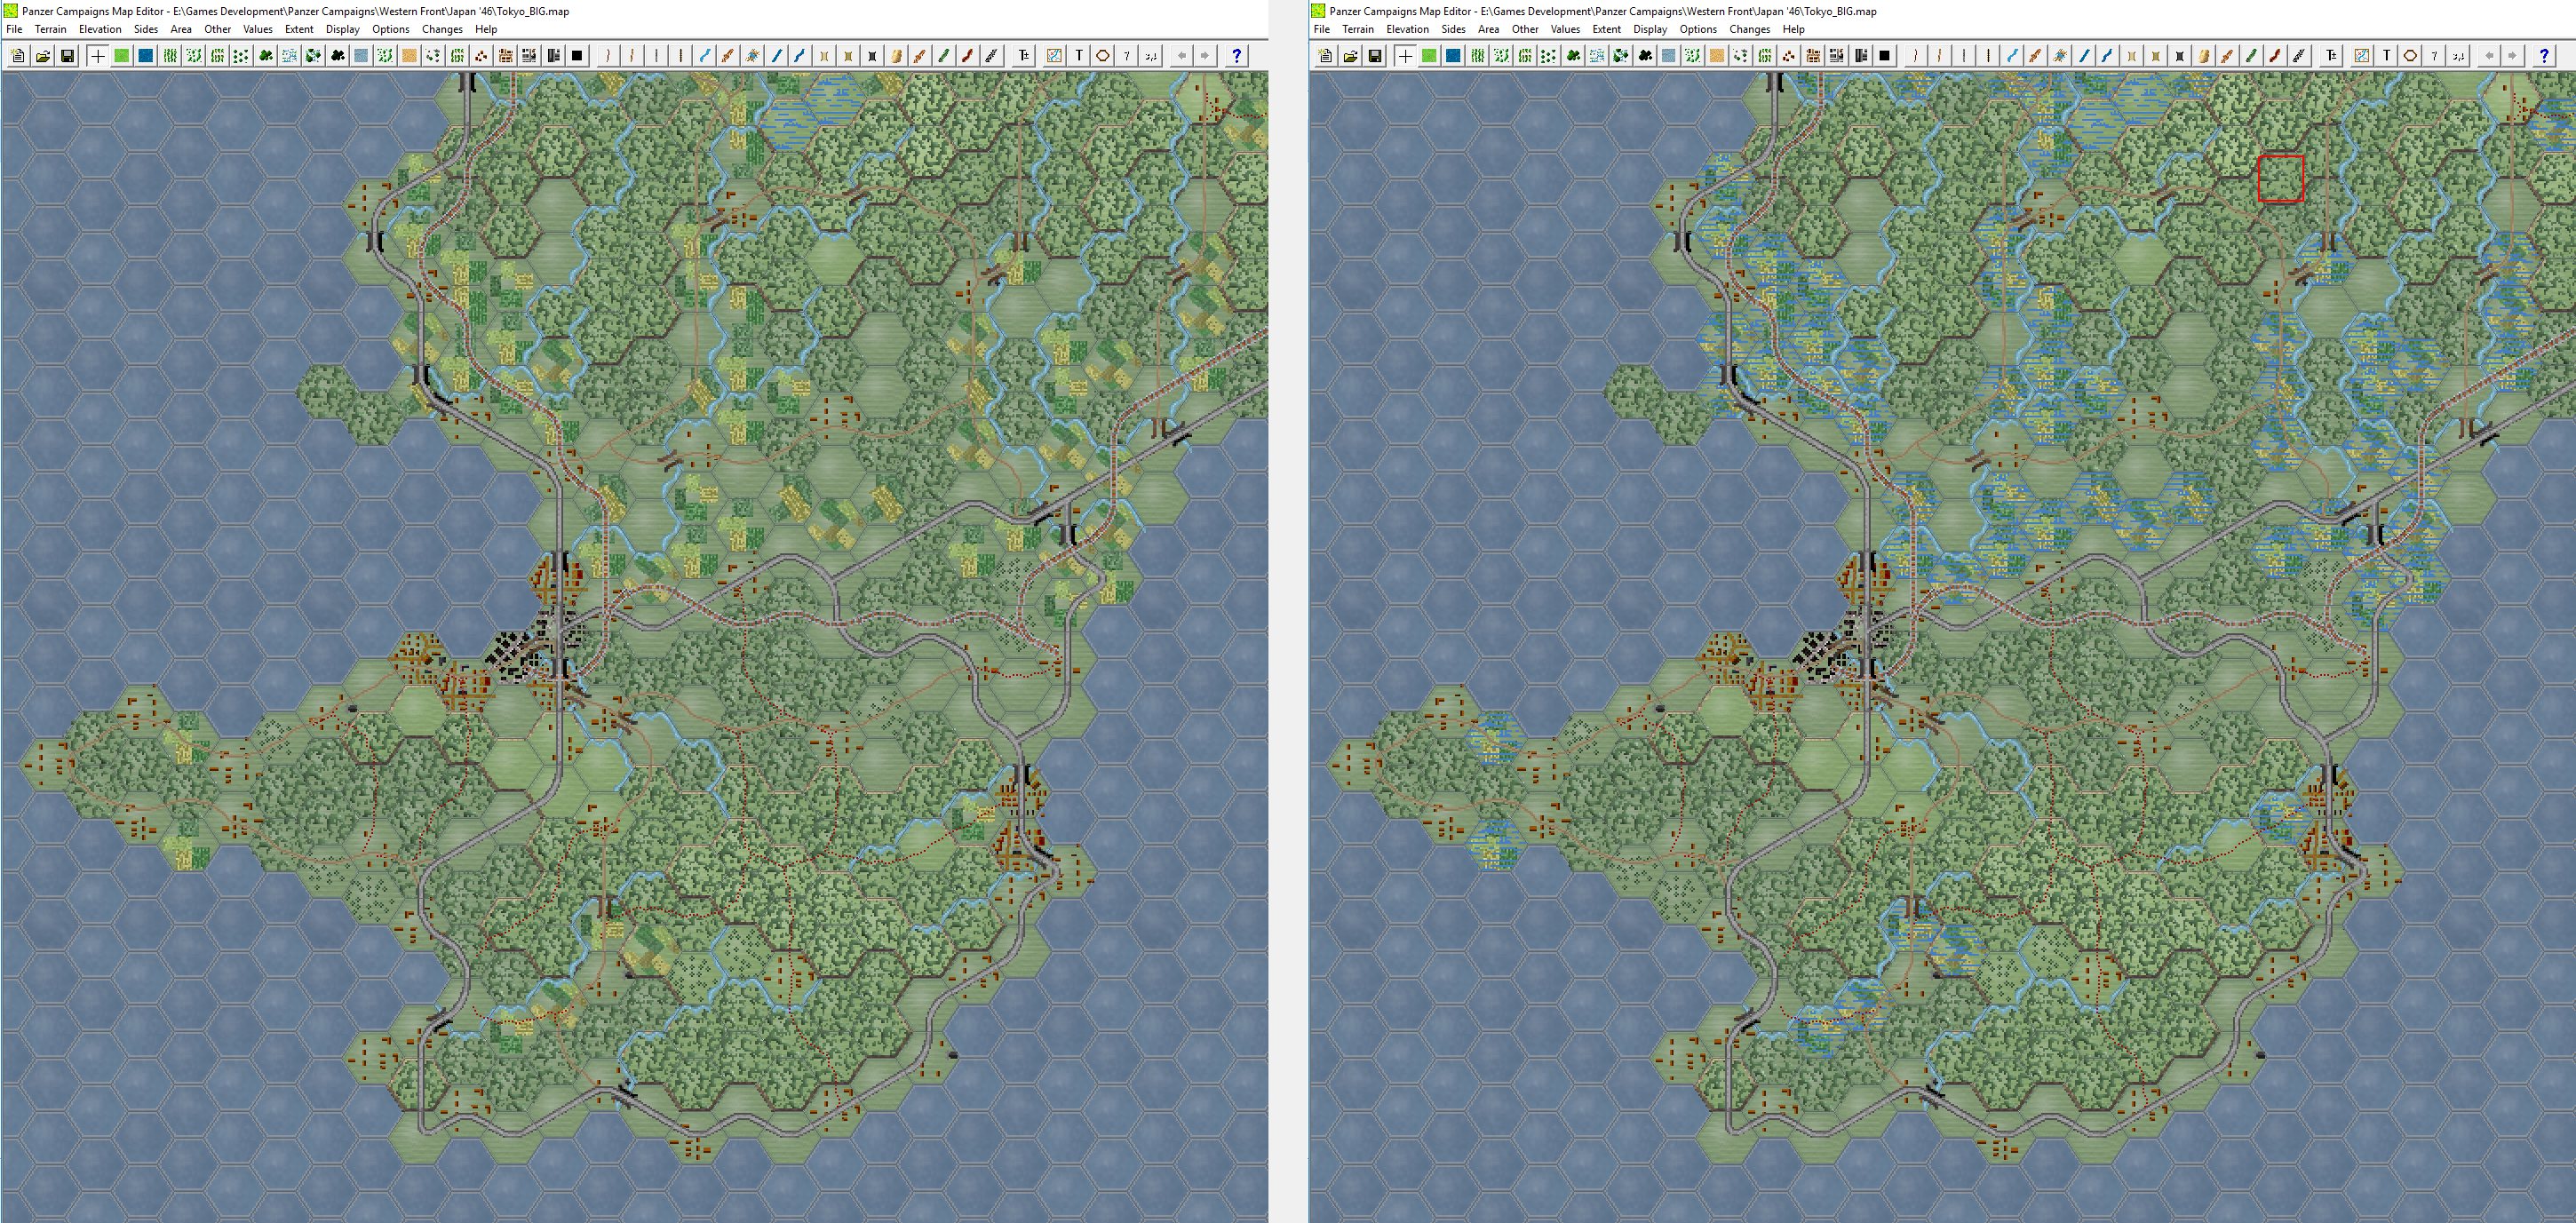
Task: Select the tan blob terrain tool, right window
Action: click(x=2205, y=56)
